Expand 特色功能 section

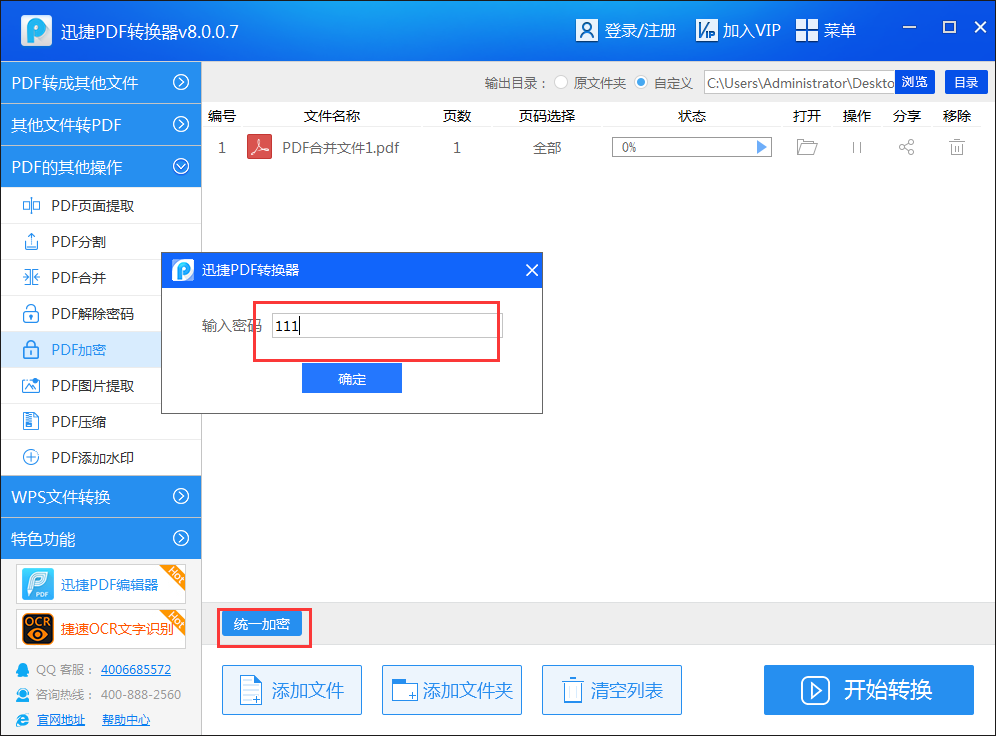point(100,539)
